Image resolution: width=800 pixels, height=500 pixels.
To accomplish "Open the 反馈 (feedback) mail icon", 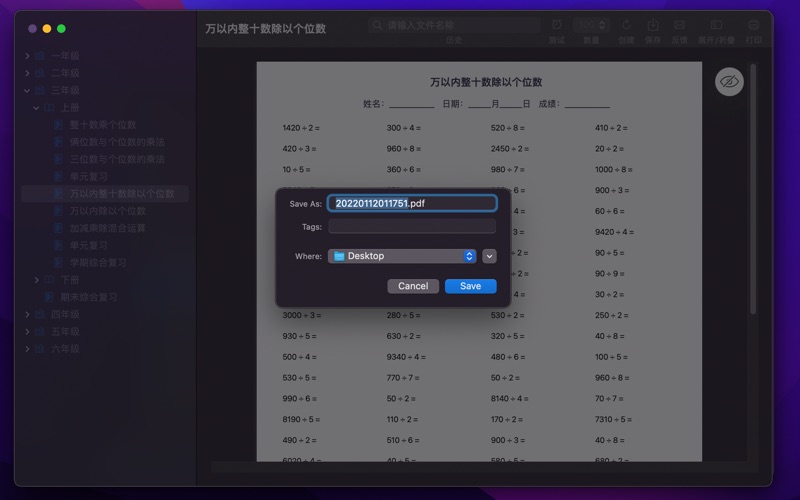I will point(680,25).
